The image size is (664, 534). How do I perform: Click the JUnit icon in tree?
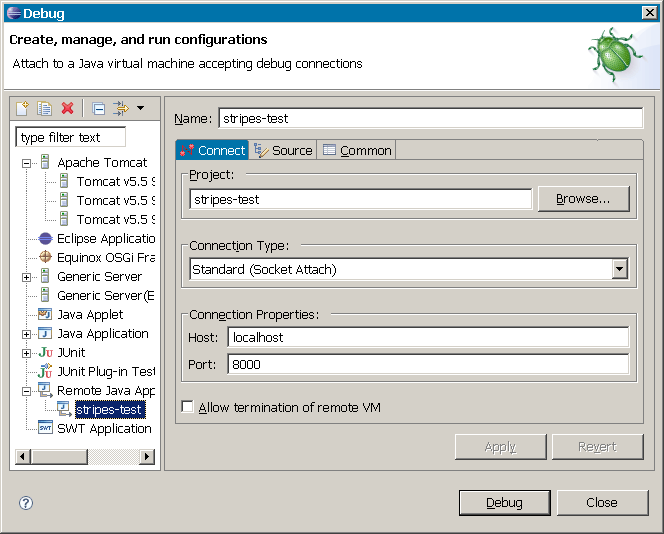click(45, 352)
